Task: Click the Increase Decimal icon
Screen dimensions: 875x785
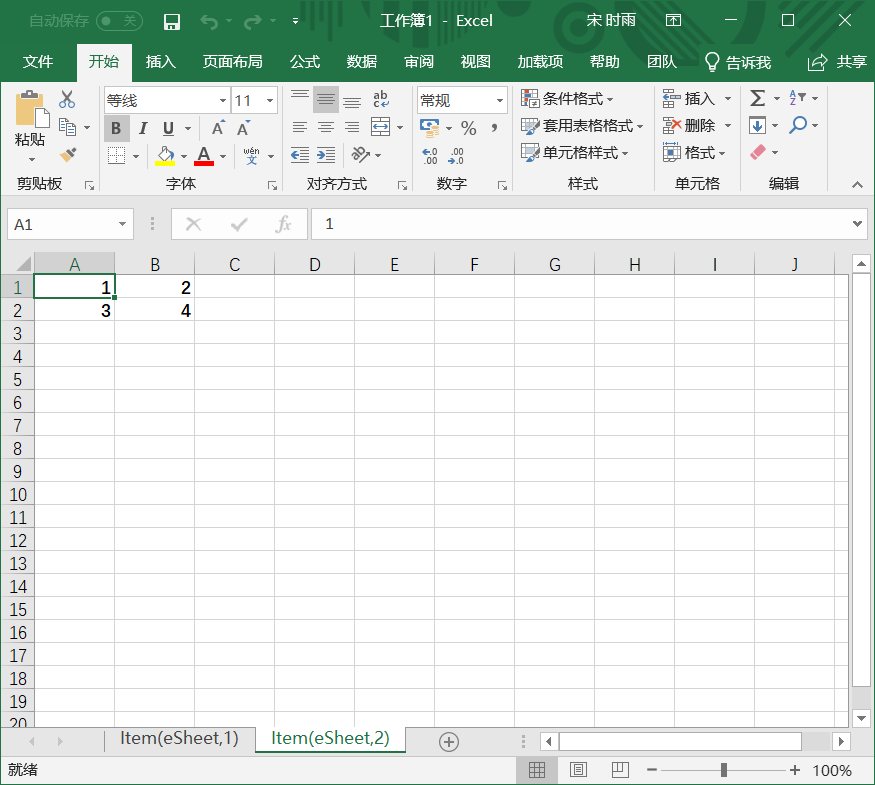Action: point(430,156)
